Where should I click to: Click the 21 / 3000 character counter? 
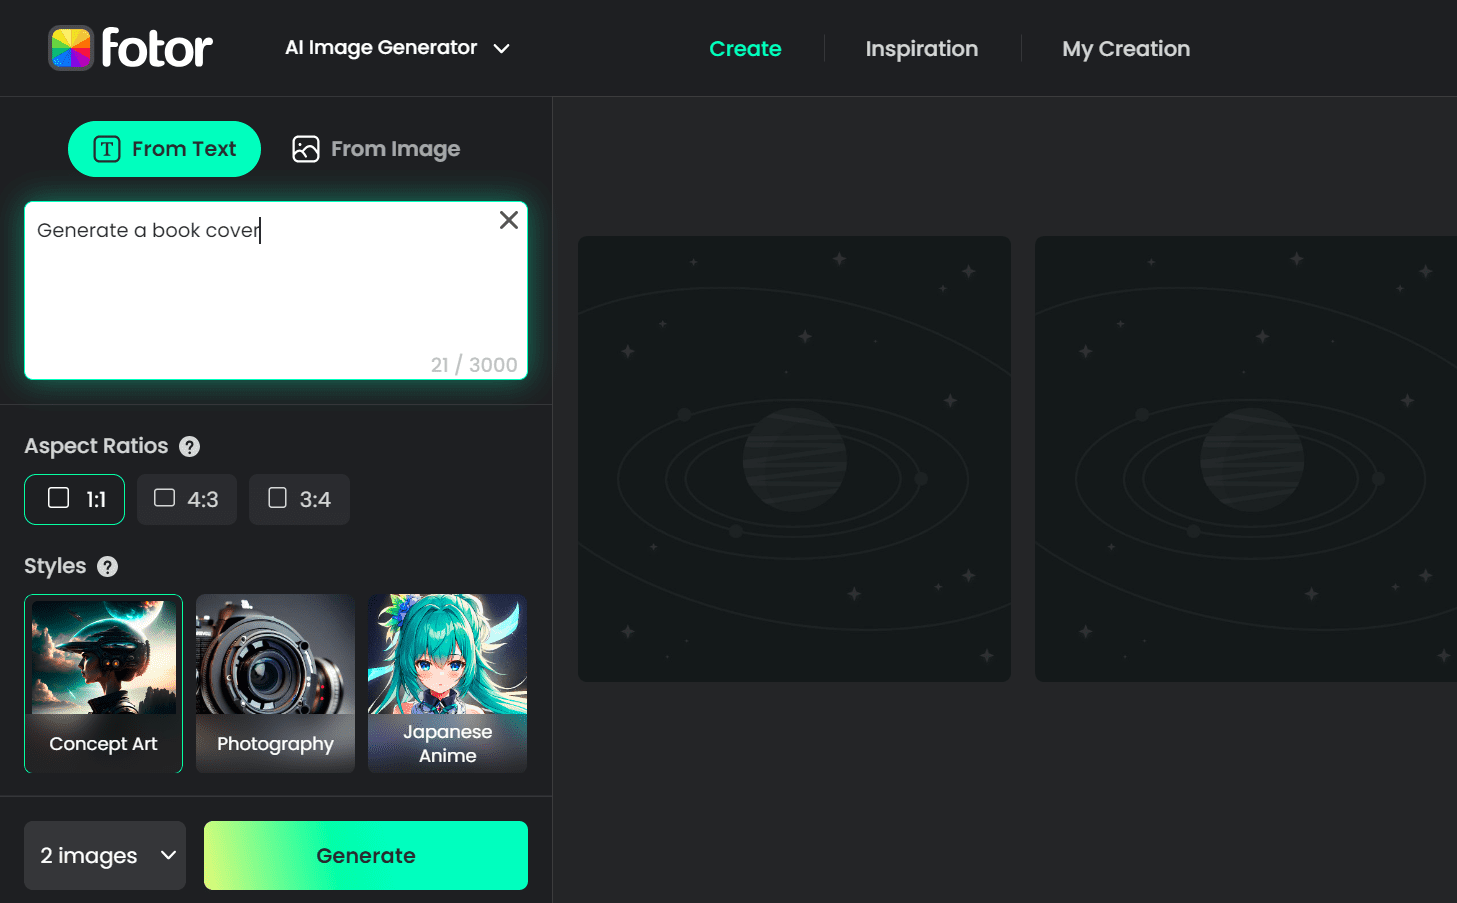[474, 365]
